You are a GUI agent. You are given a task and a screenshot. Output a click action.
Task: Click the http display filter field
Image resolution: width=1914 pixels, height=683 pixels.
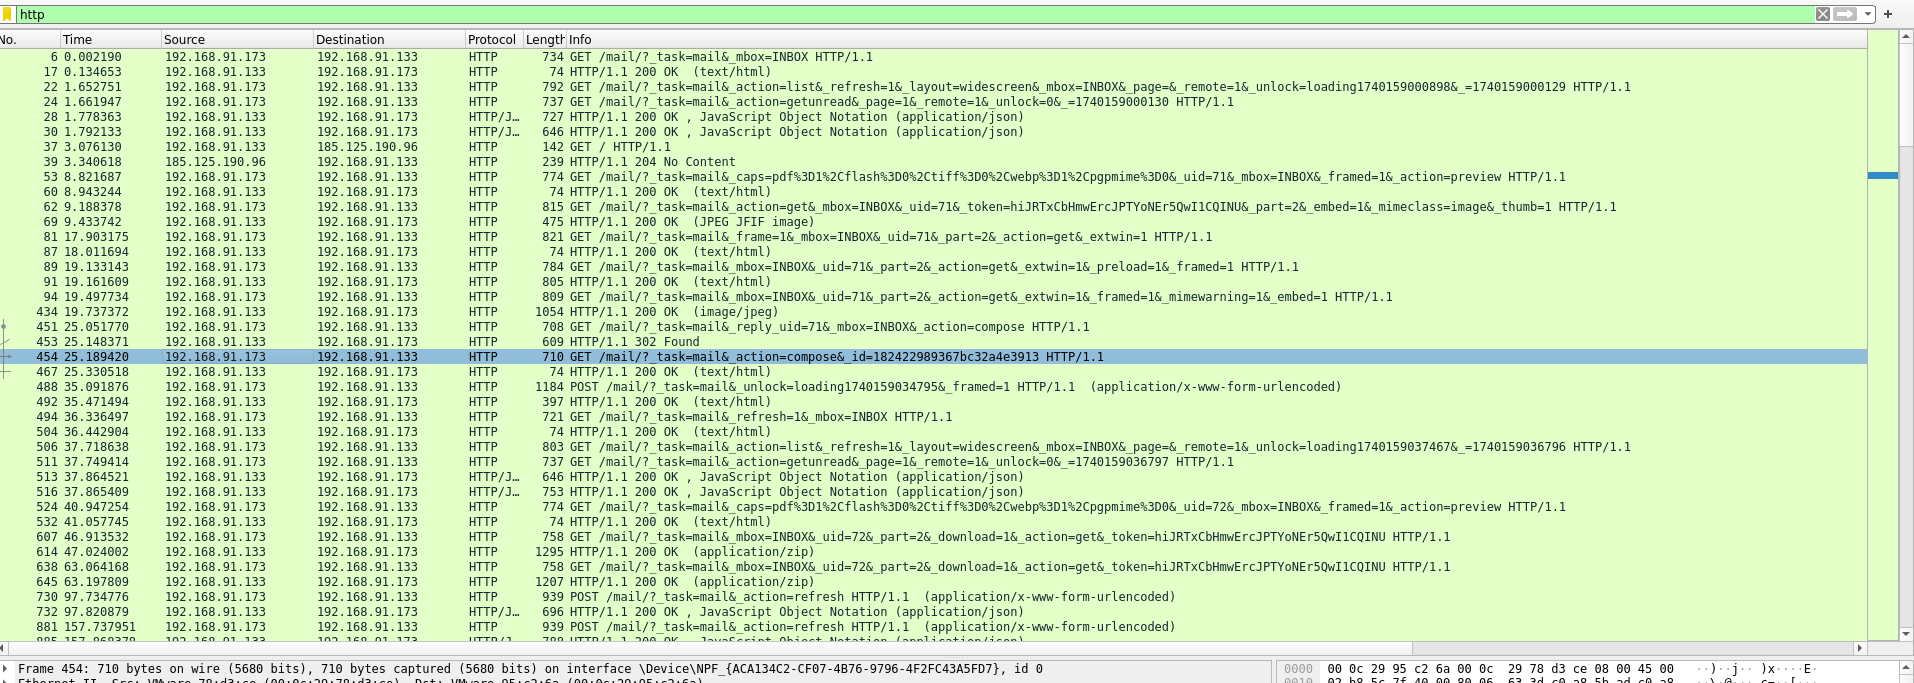coord(915,14)
